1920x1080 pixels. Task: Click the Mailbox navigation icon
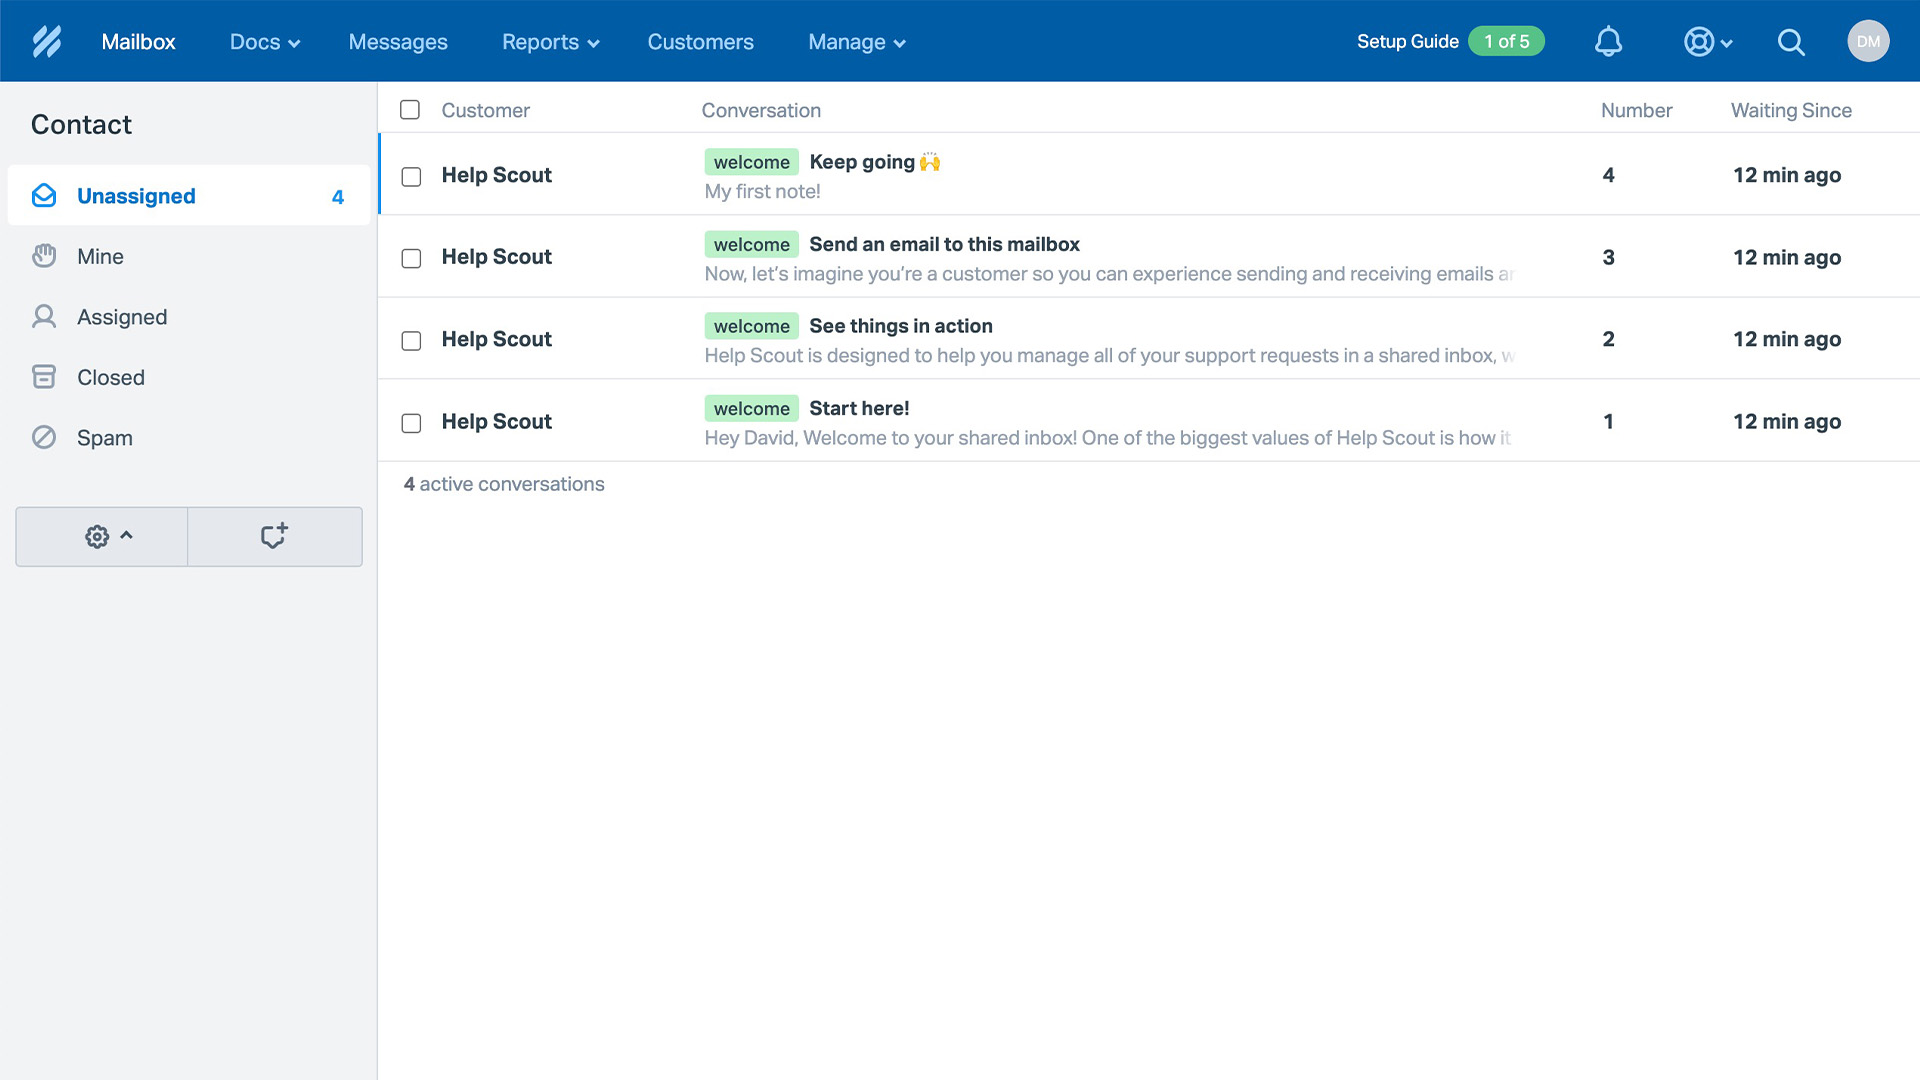[137, 41]
